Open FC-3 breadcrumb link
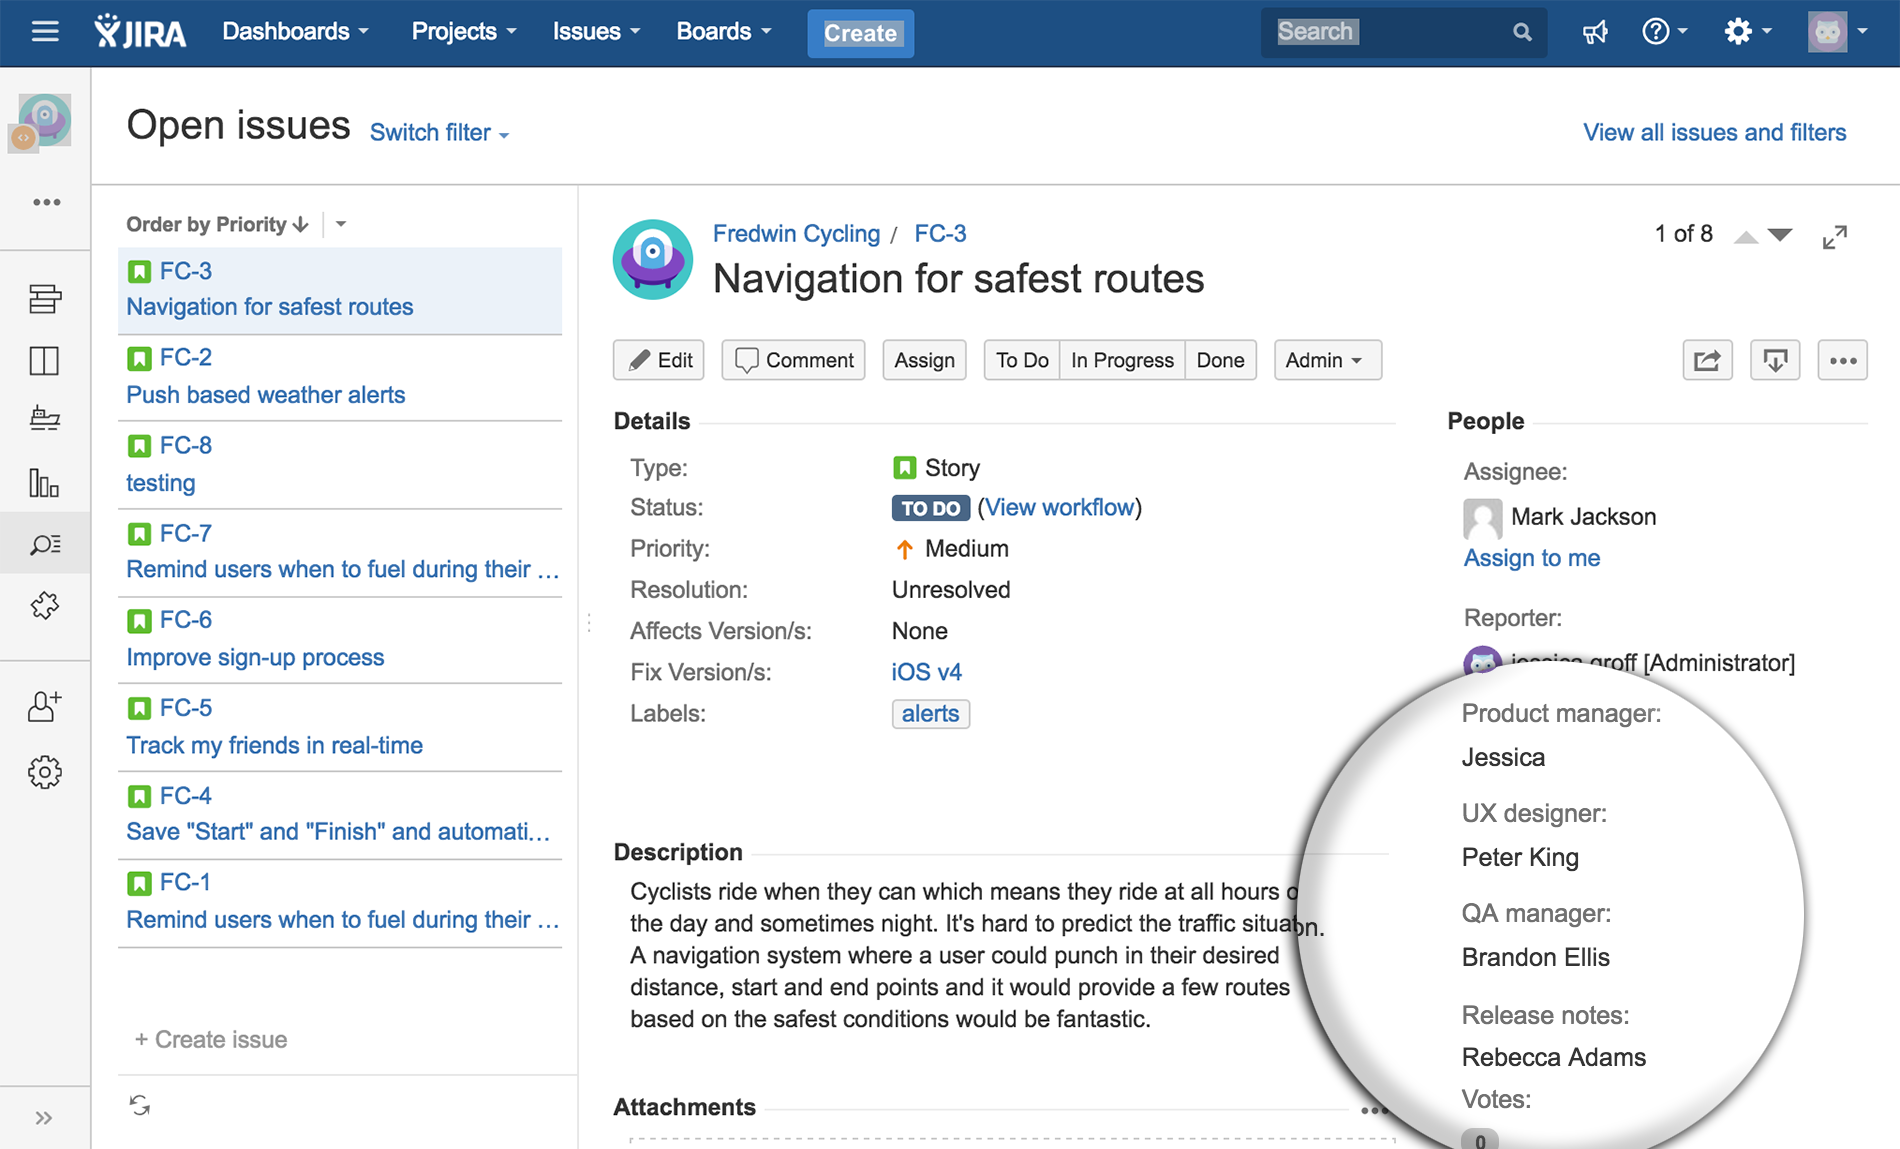This screenshot has height=1149, width=1900. [x=940, y=234]
